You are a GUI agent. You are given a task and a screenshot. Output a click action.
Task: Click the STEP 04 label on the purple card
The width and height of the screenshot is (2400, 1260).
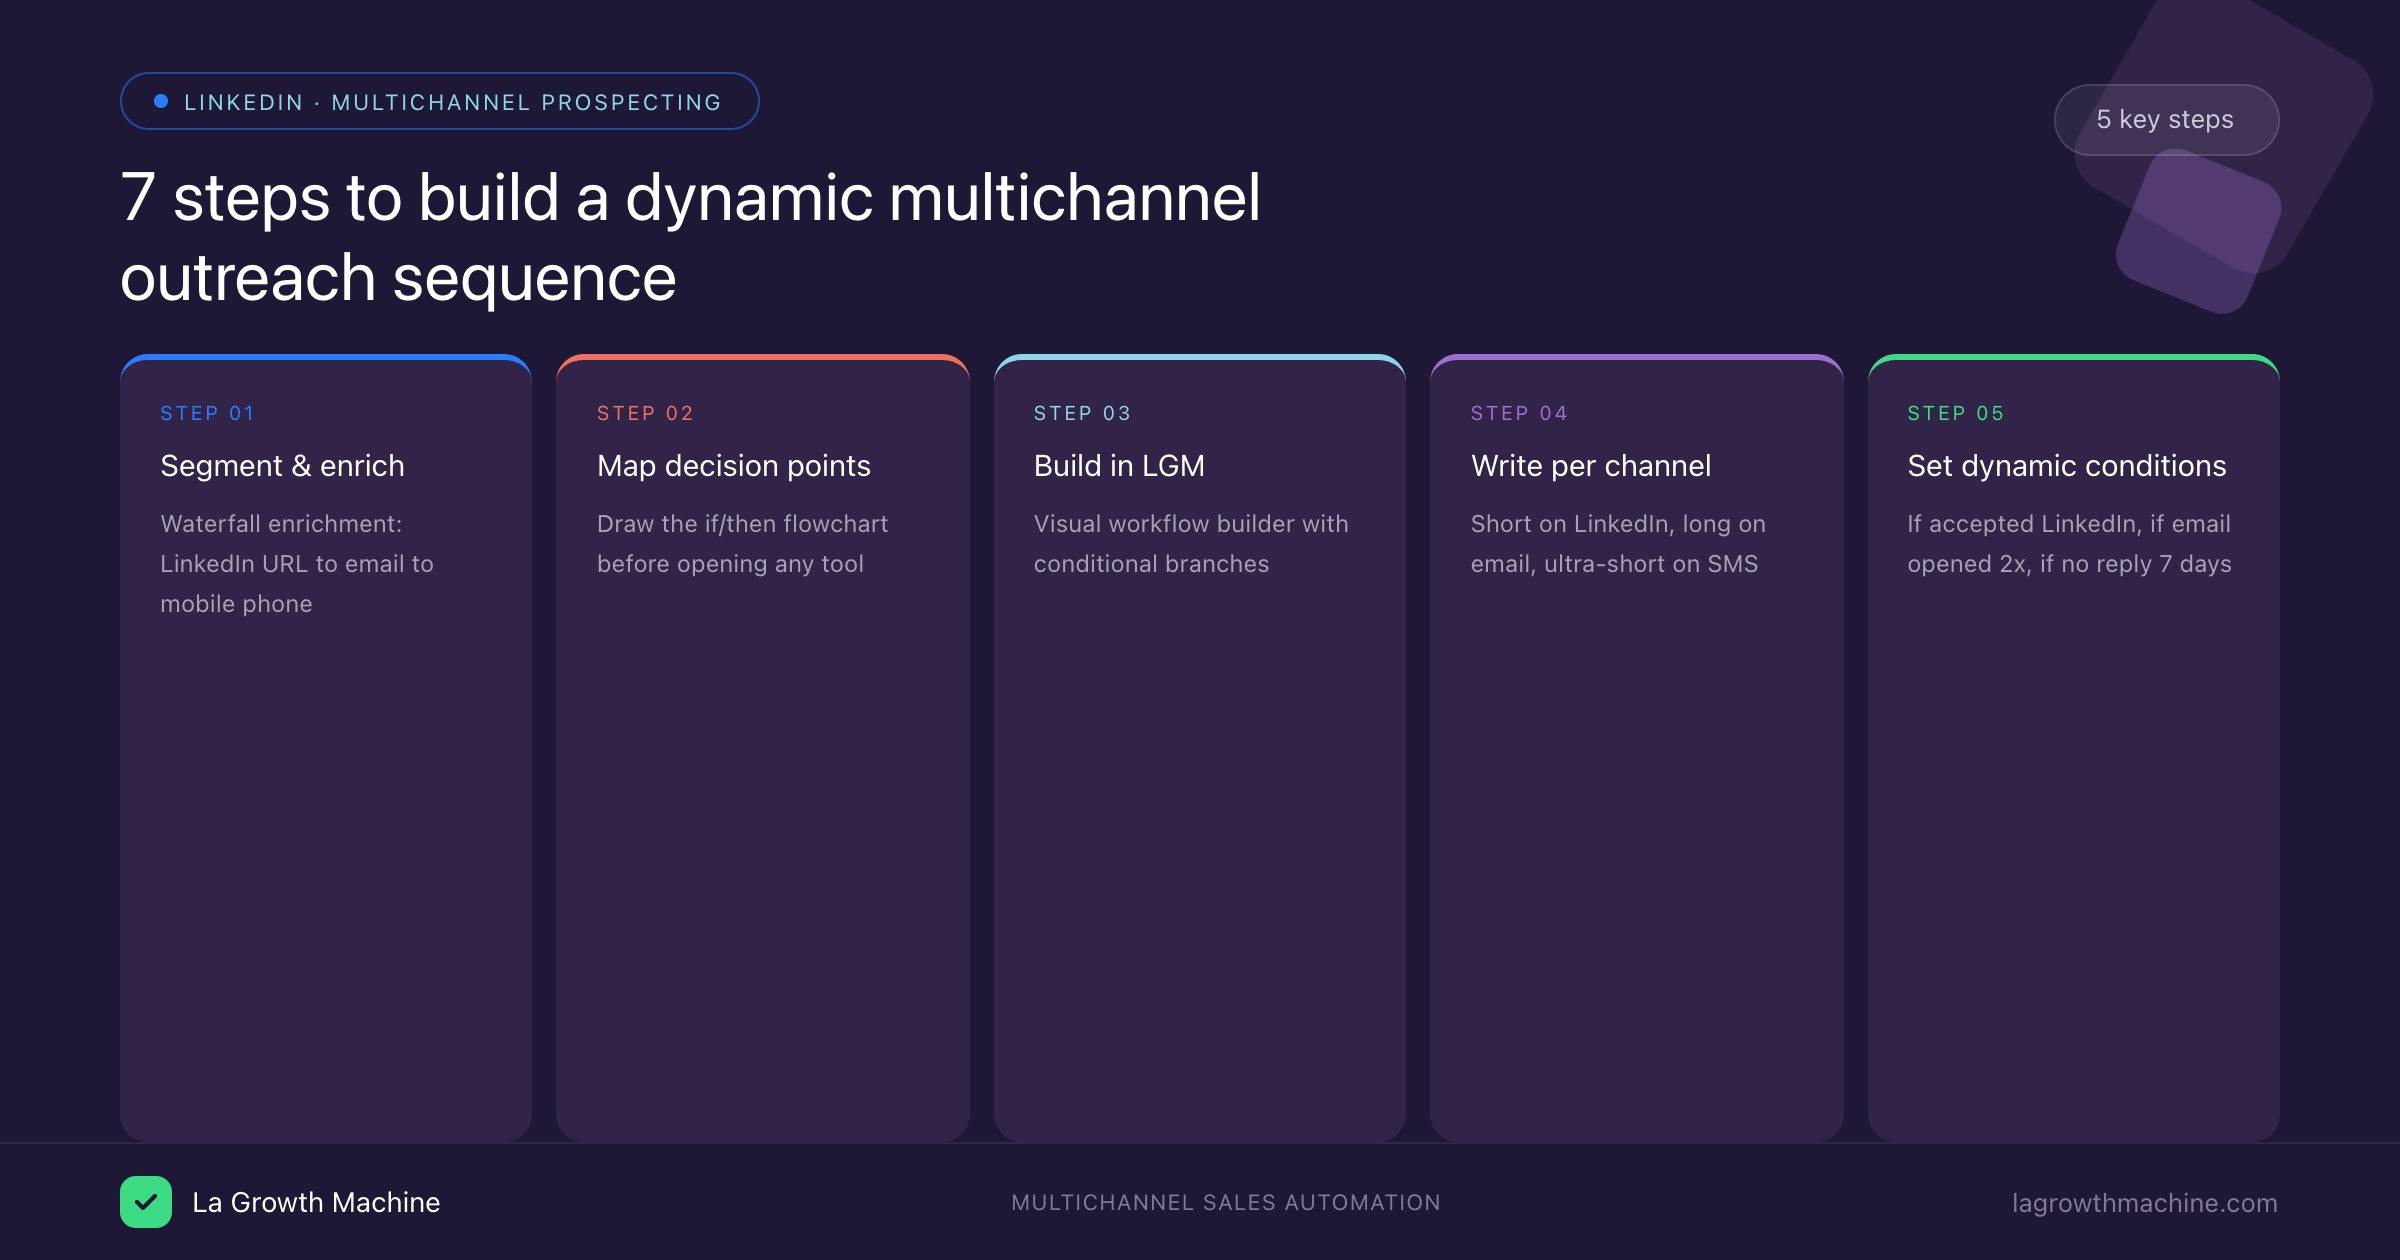(x=1518, y=412)
